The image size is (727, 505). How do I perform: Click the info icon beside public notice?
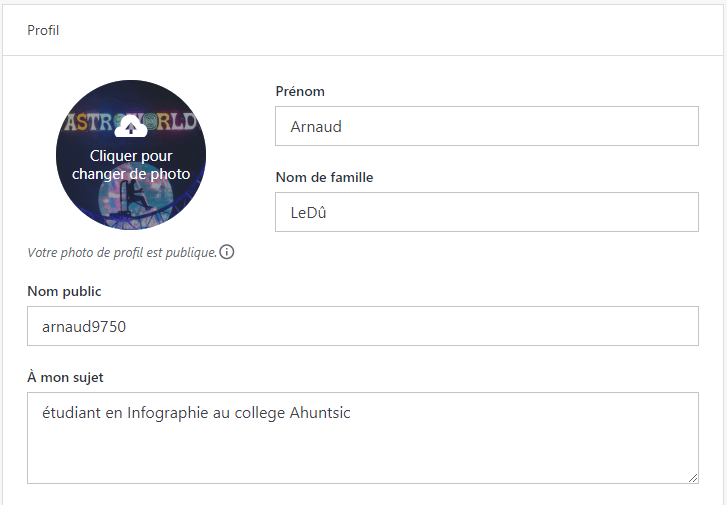(x=227, y=252)
